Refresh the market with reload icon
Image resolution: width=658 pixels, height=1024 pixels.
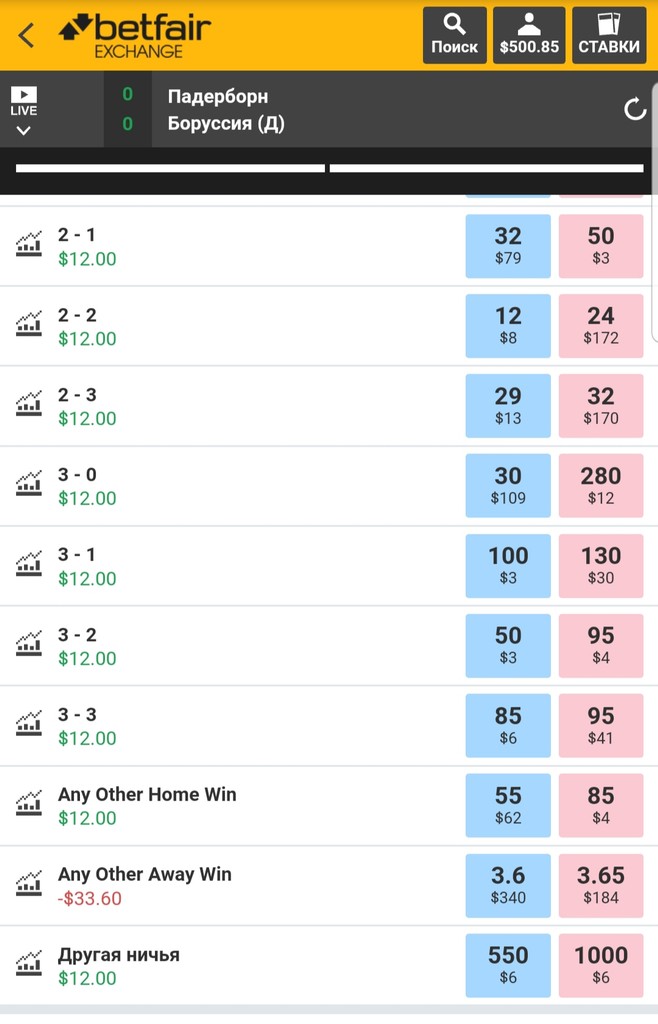click(634, 109)
